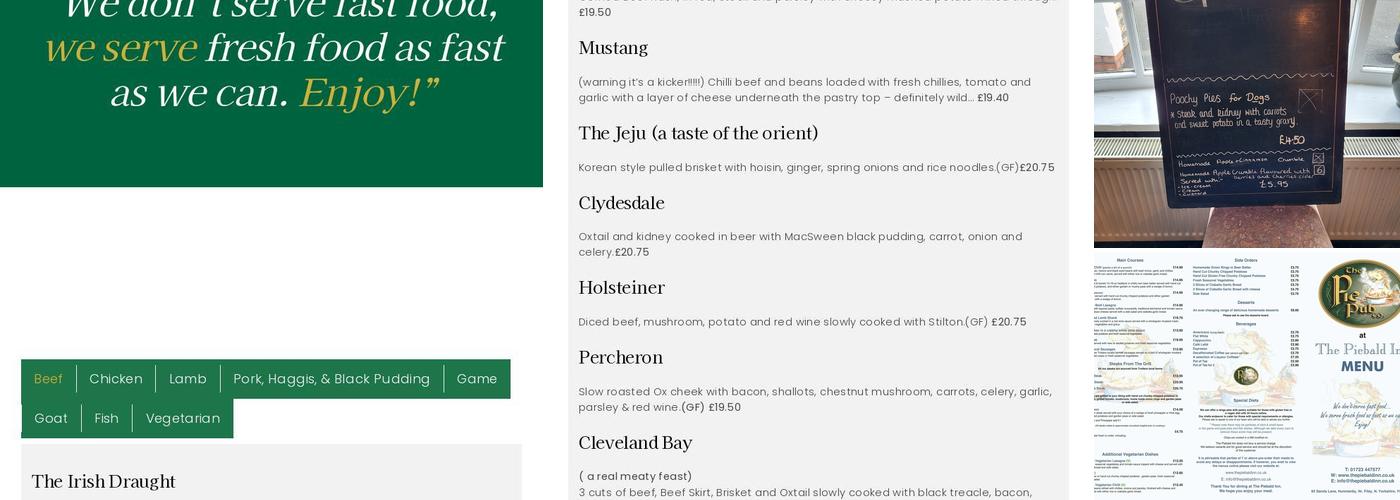This screenshot has width=1400, height=500.
Task: Click the 'Enjoy!' slogan word
Action: [x=368, y=93]
